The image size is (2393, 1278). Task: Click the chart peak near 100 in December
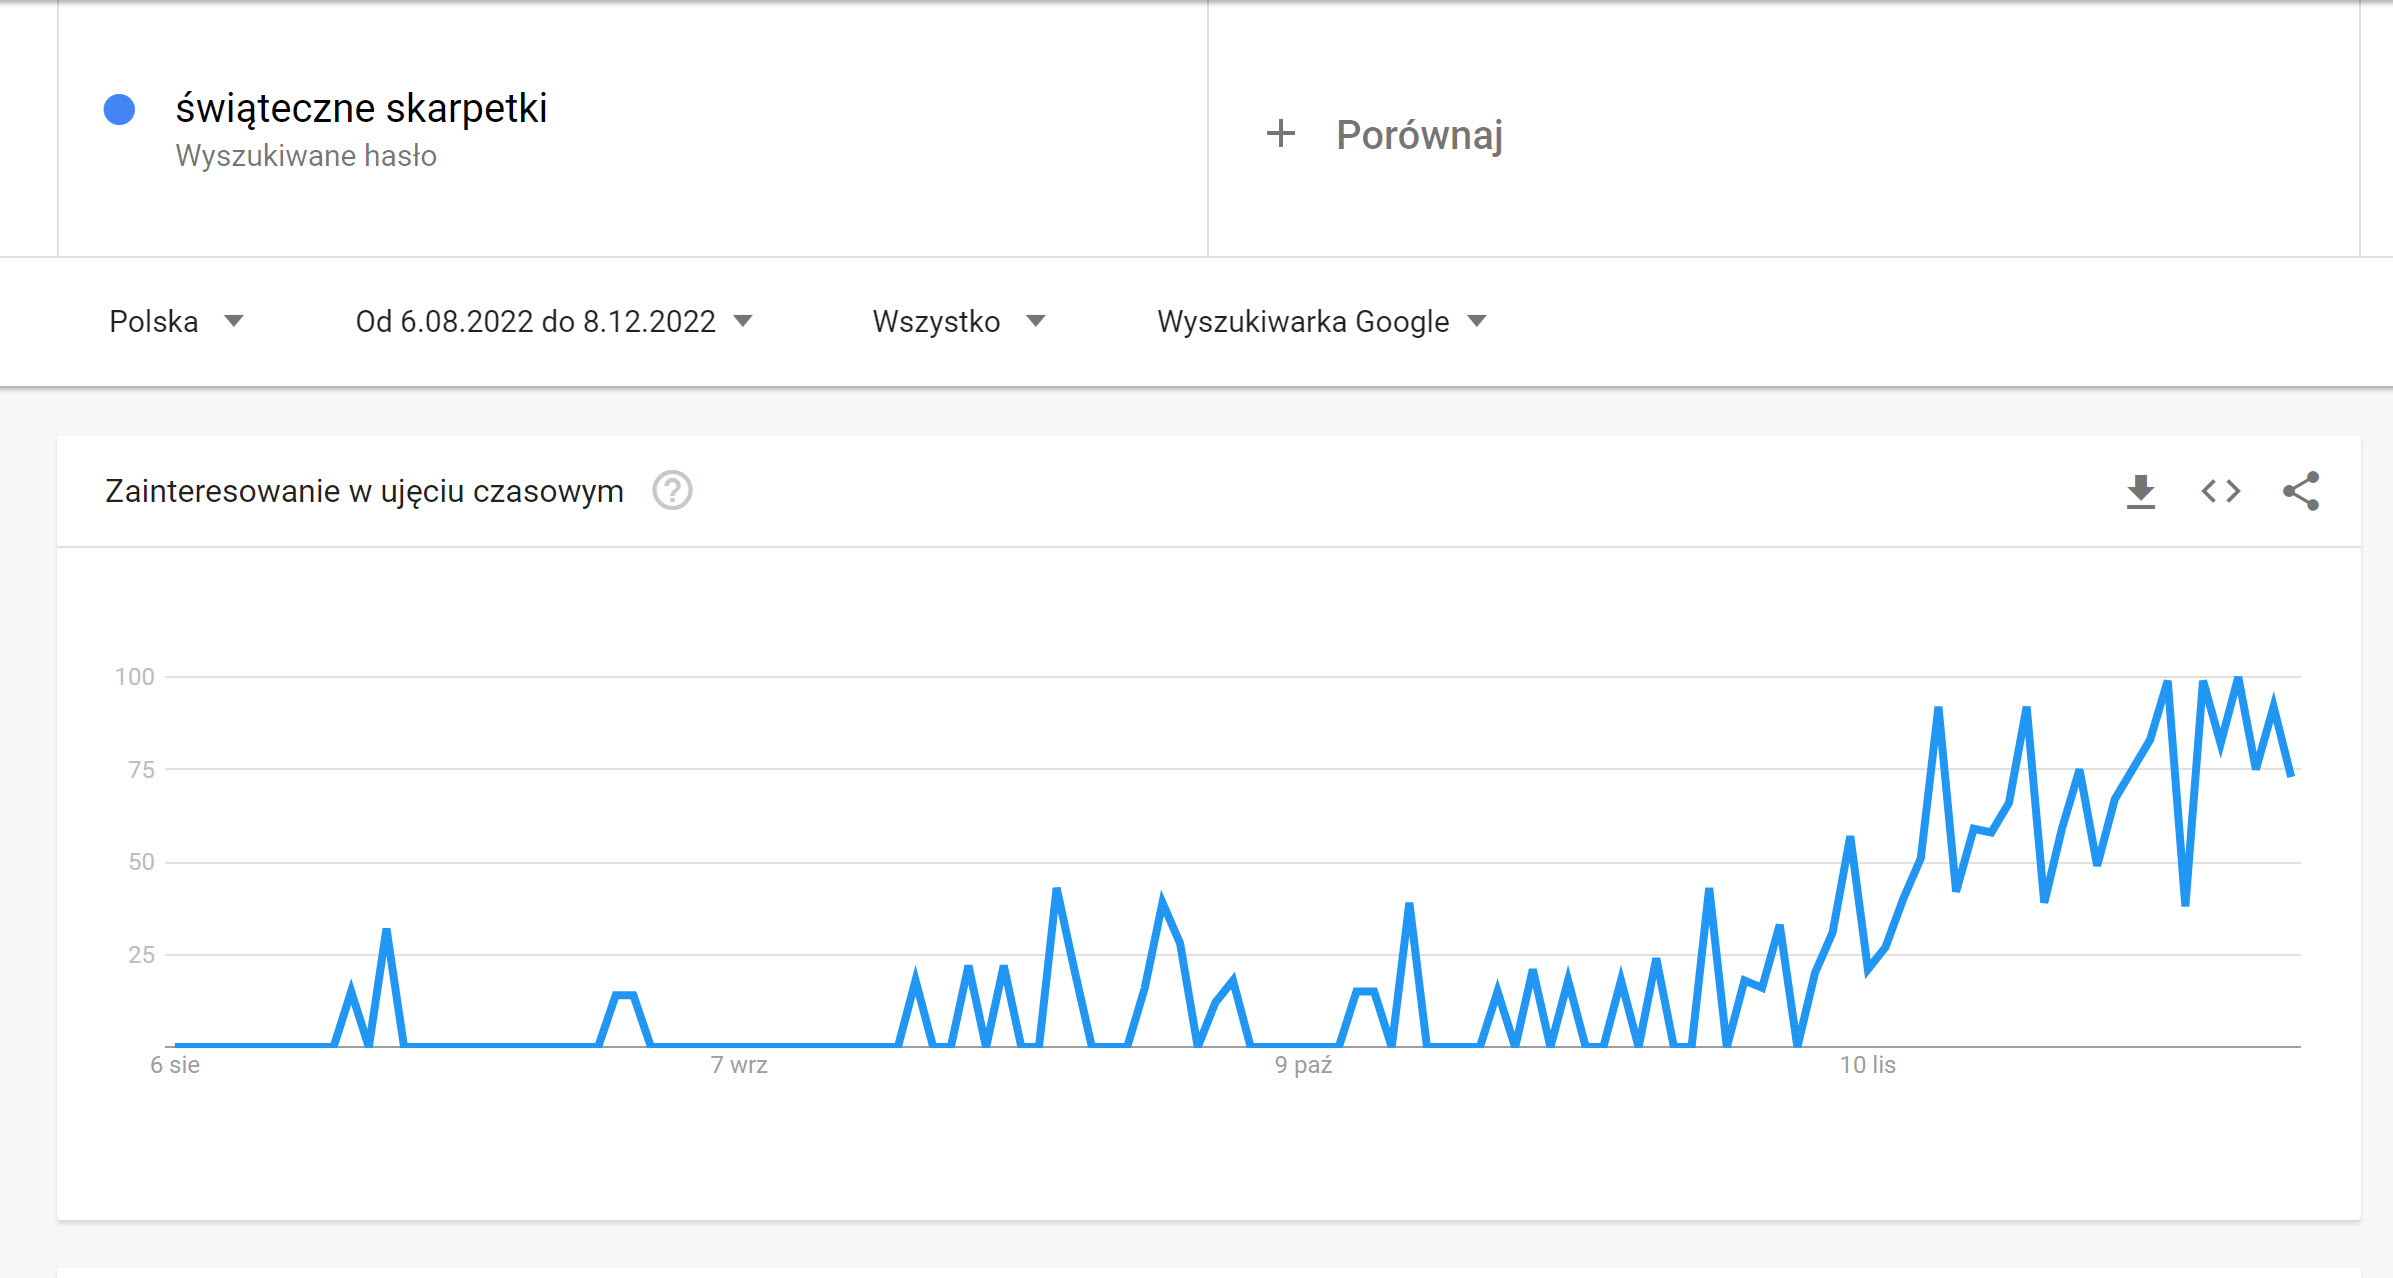coord(2238,680)
